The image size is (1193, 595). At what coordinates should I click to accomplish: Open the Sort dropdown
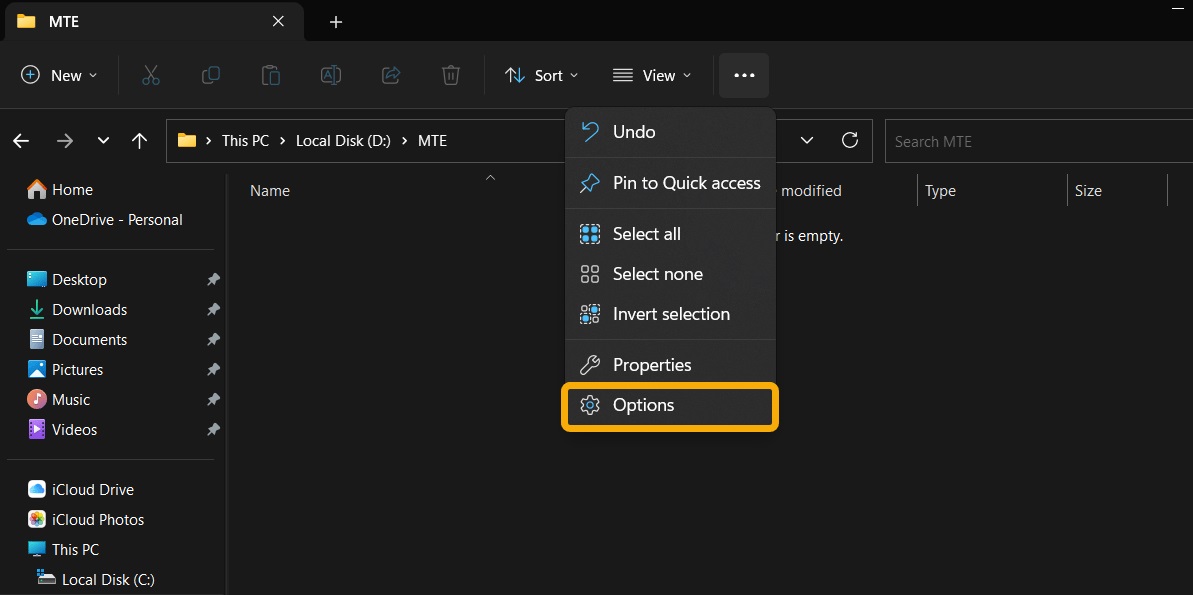(x=541, y=75)
